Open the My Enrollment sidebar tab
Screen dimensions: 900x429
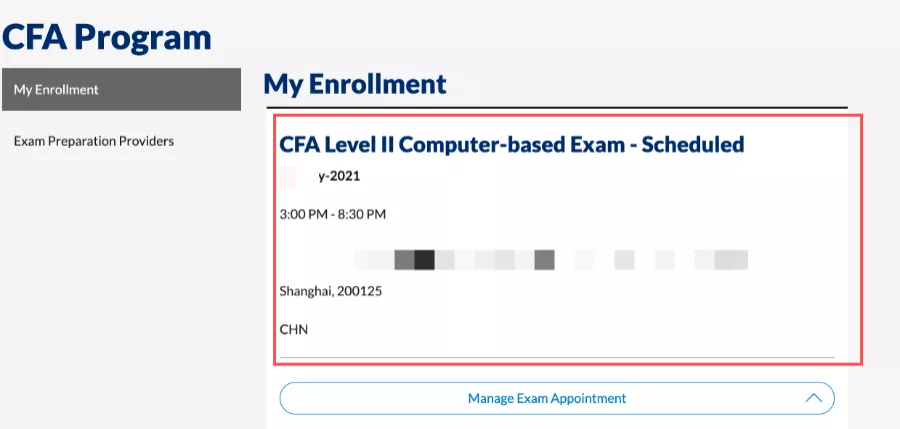[x=121, y=90]
